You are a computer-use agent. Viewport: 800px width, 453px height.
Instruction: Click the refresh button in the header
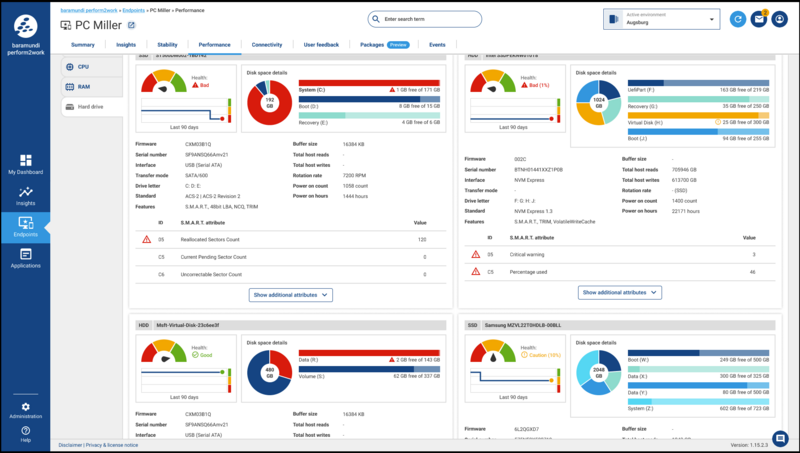tap(738, 19)
